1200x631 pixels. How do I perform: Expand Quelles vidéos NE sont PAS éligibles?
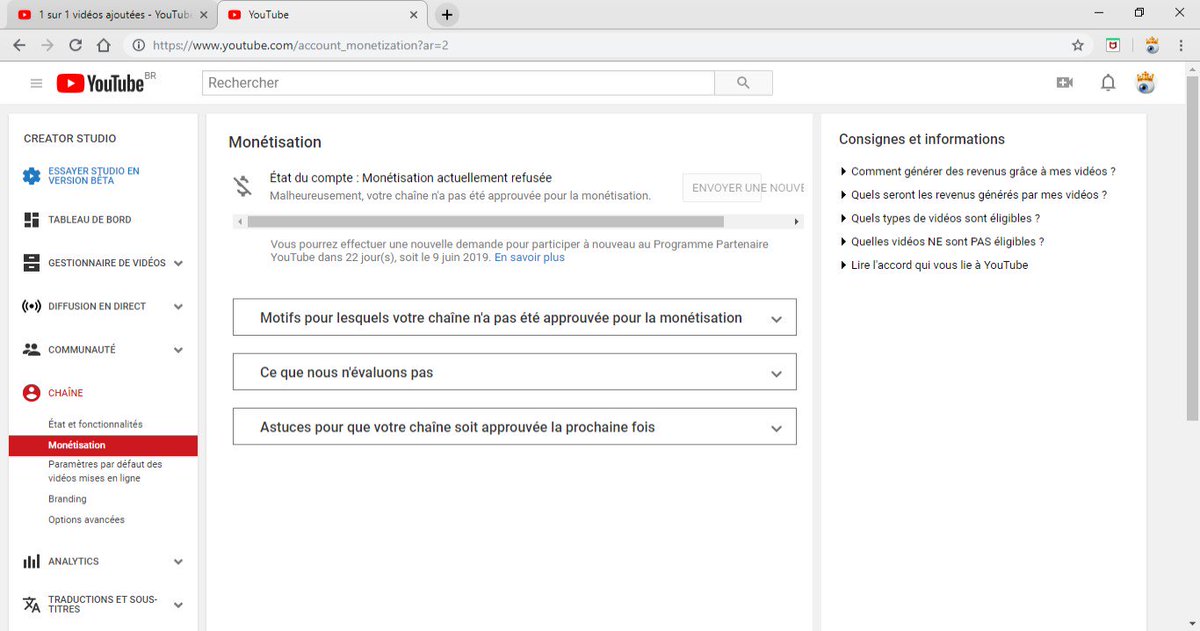[x=941, y=242]
